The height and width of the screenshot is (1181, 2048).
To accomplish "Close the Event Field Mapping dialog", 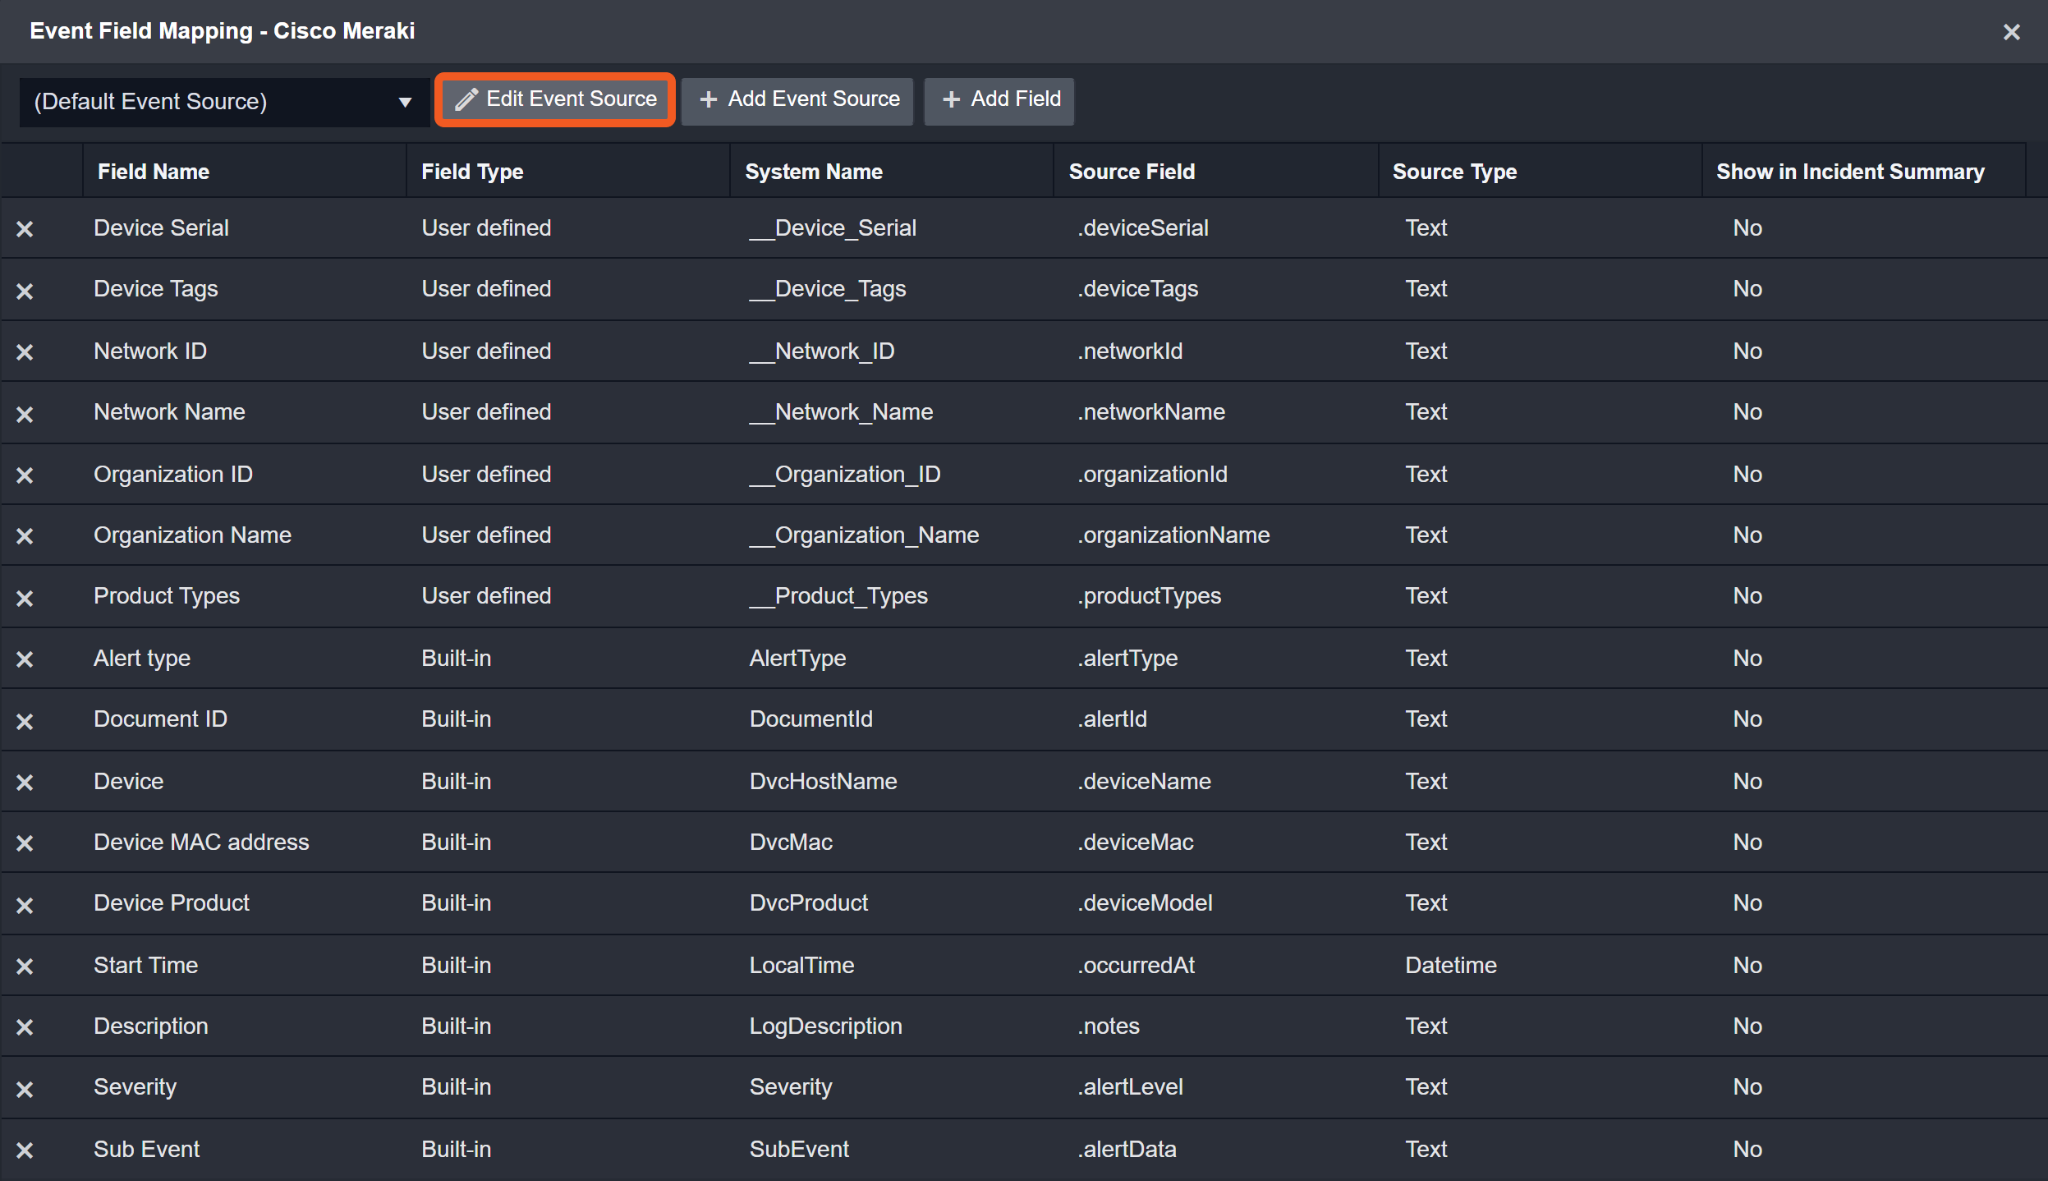I will (2012, 32).
